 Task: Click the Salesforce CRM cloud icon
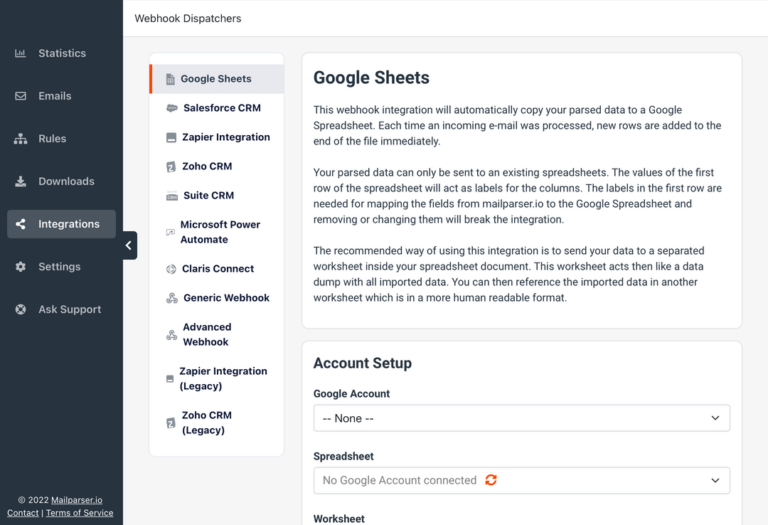172,108
